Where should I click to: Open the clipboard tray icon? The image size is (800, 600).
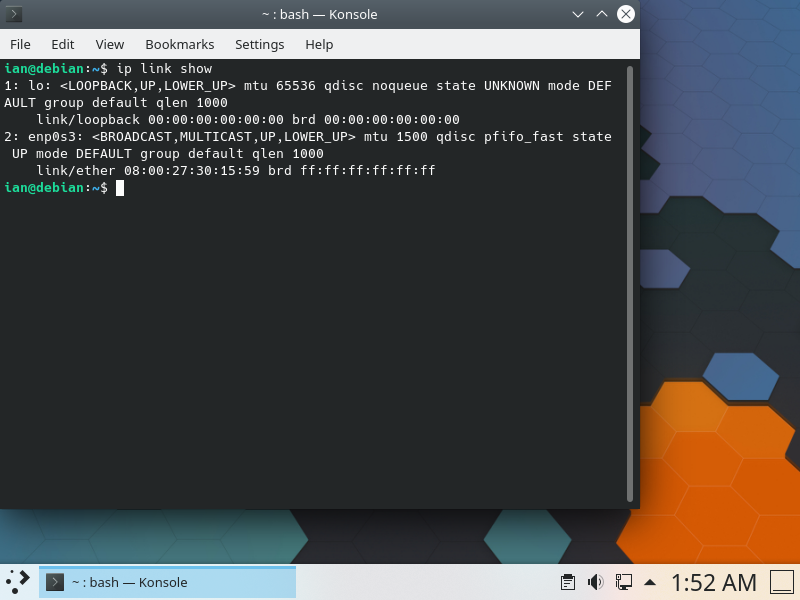point(567,582)
